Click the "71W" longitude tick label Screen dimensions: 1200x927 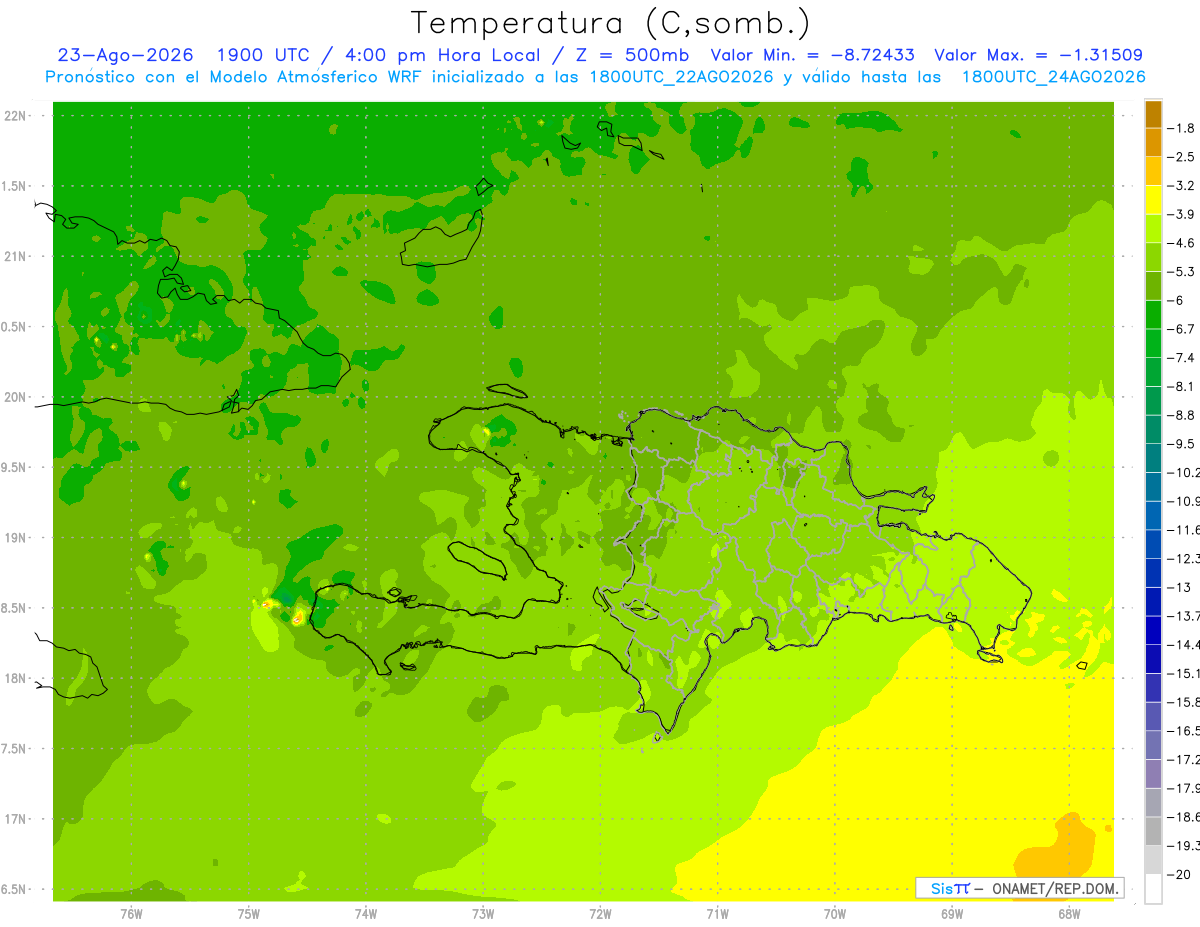click(717, 914)
